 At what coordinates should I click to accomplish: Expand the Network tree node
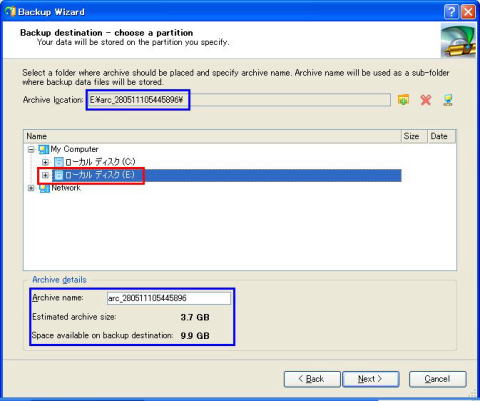pos(31,188)
